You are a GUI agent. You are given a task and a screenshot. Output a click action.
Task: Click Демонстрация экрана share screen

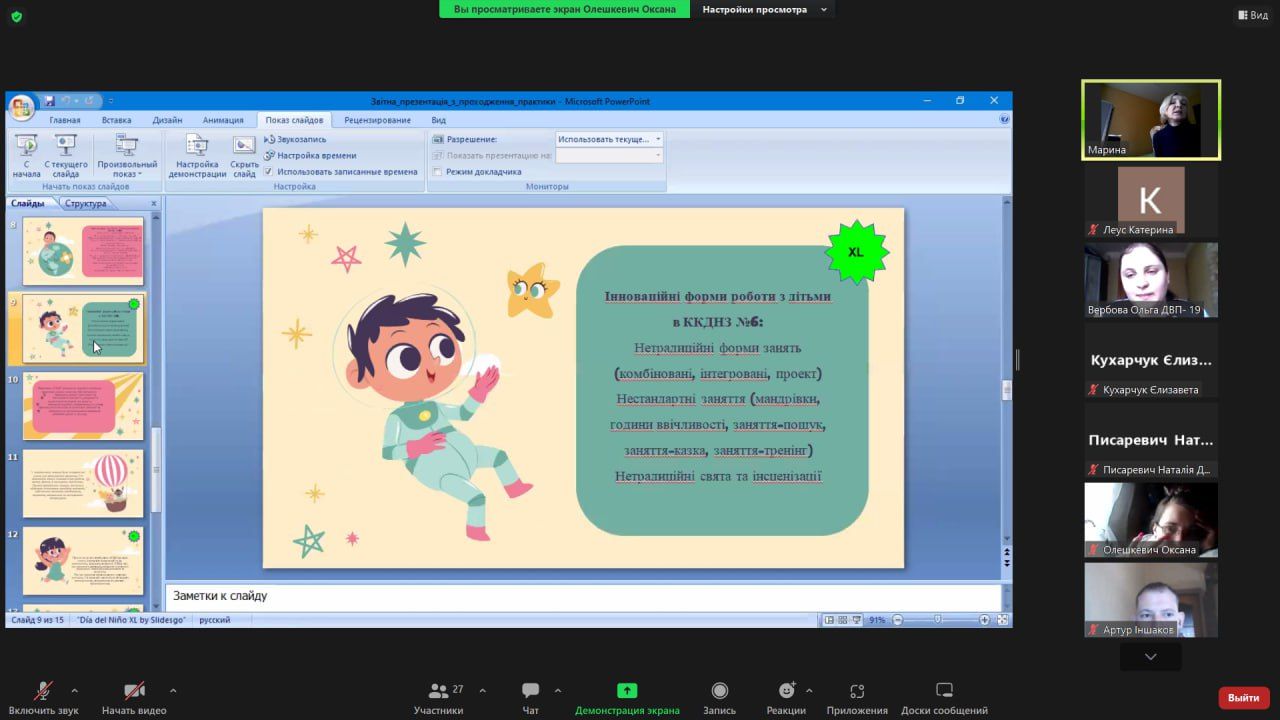pyautogui.click(x=627, y=697)
